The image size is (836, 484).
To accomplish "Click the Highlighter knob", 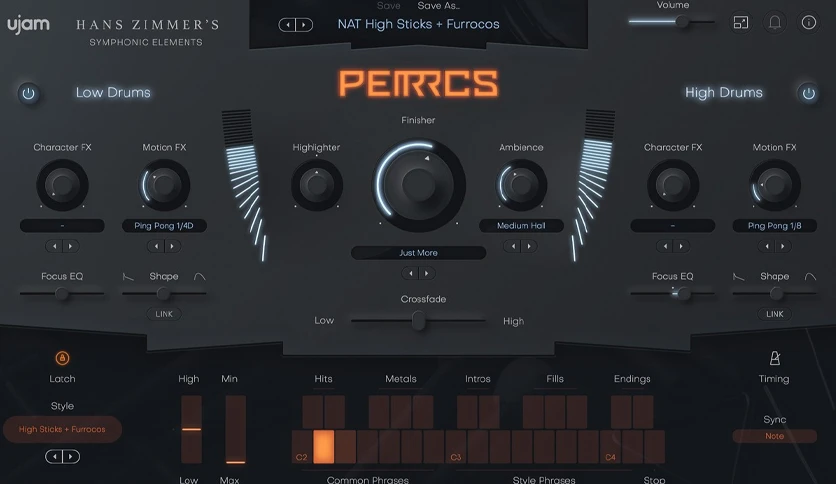I will click(x=317, y=185).
